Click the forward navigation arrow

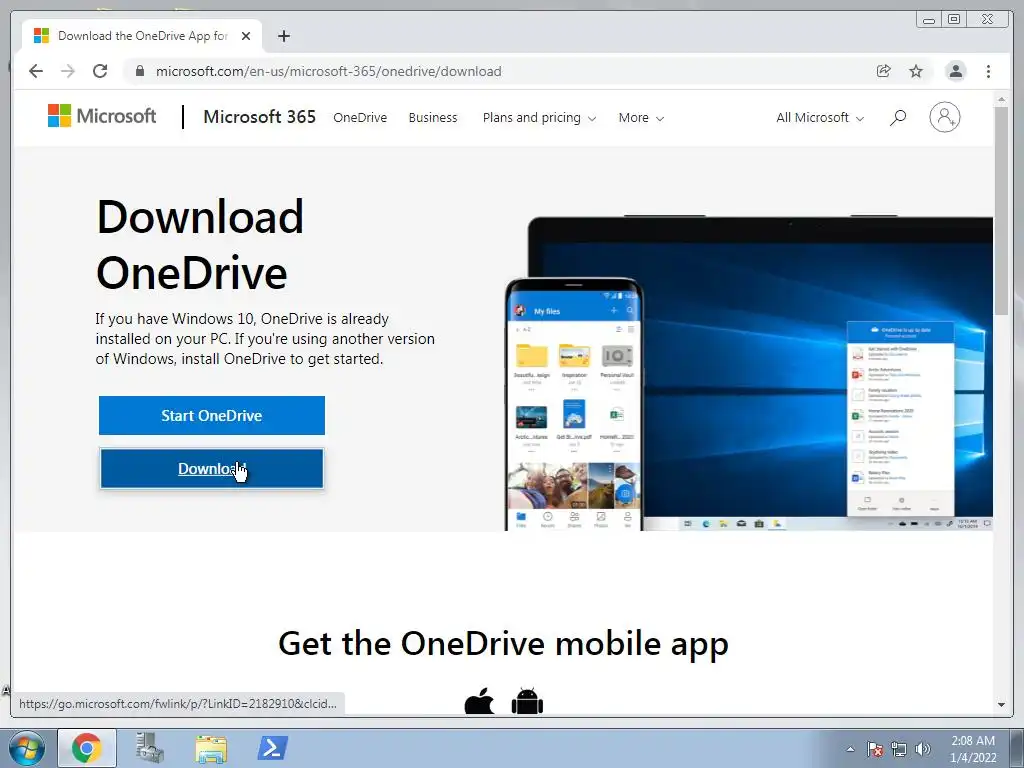click(68, 71)
